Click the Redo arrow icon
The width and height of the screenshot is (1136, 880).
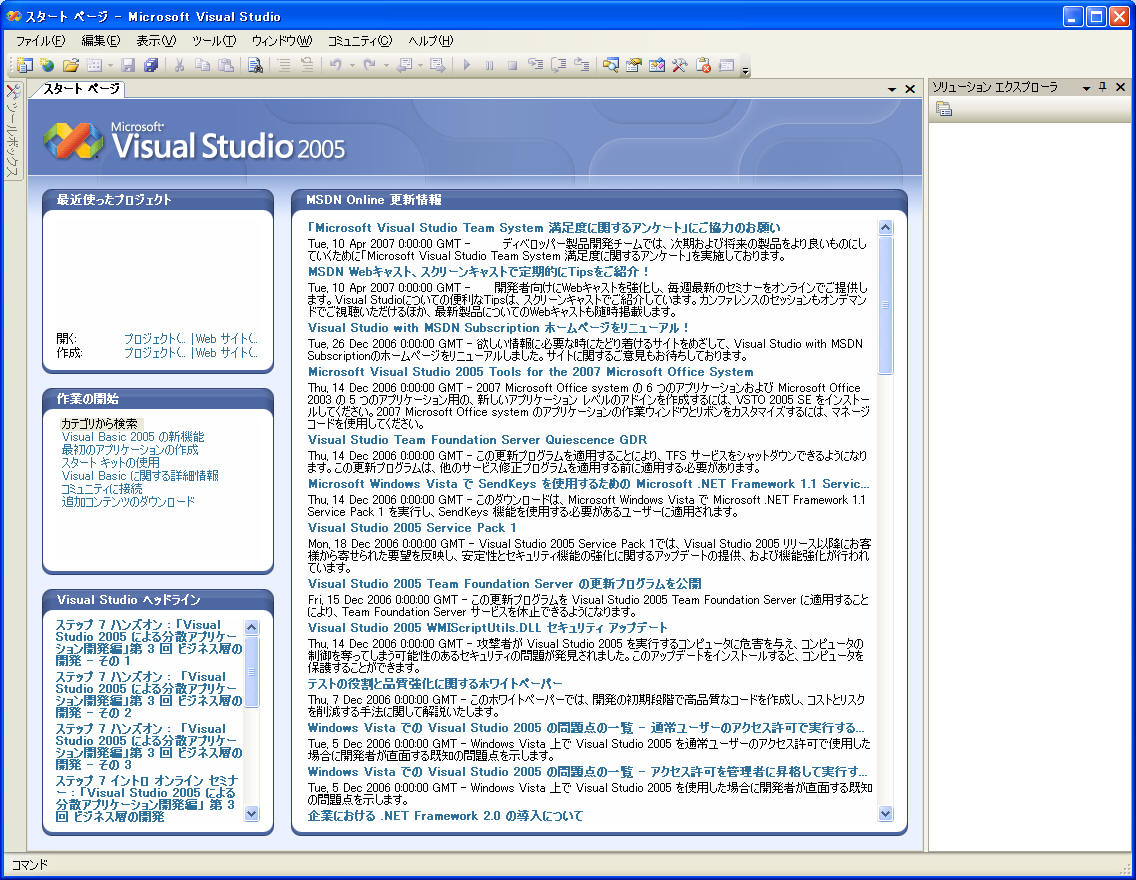point(369,65)
